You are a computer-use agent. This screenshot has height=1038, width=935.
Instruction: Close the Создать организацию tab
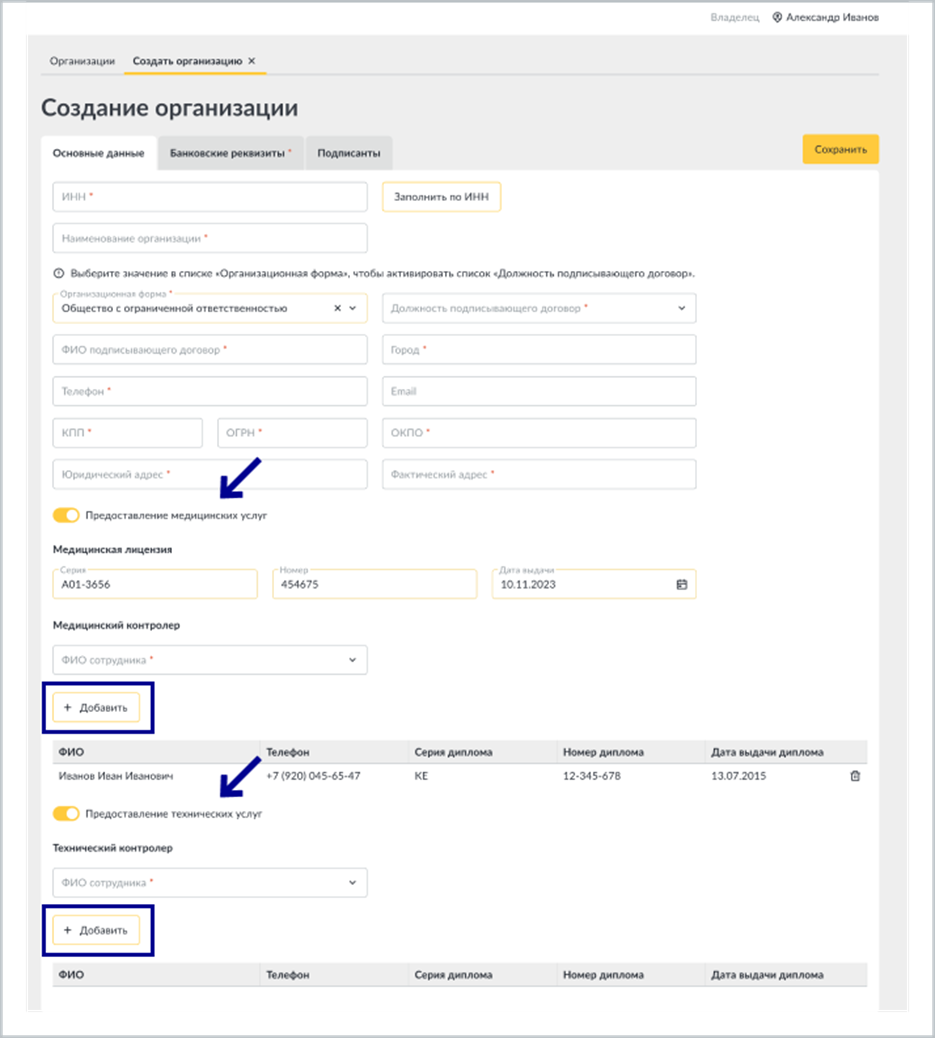click(252, 61)
